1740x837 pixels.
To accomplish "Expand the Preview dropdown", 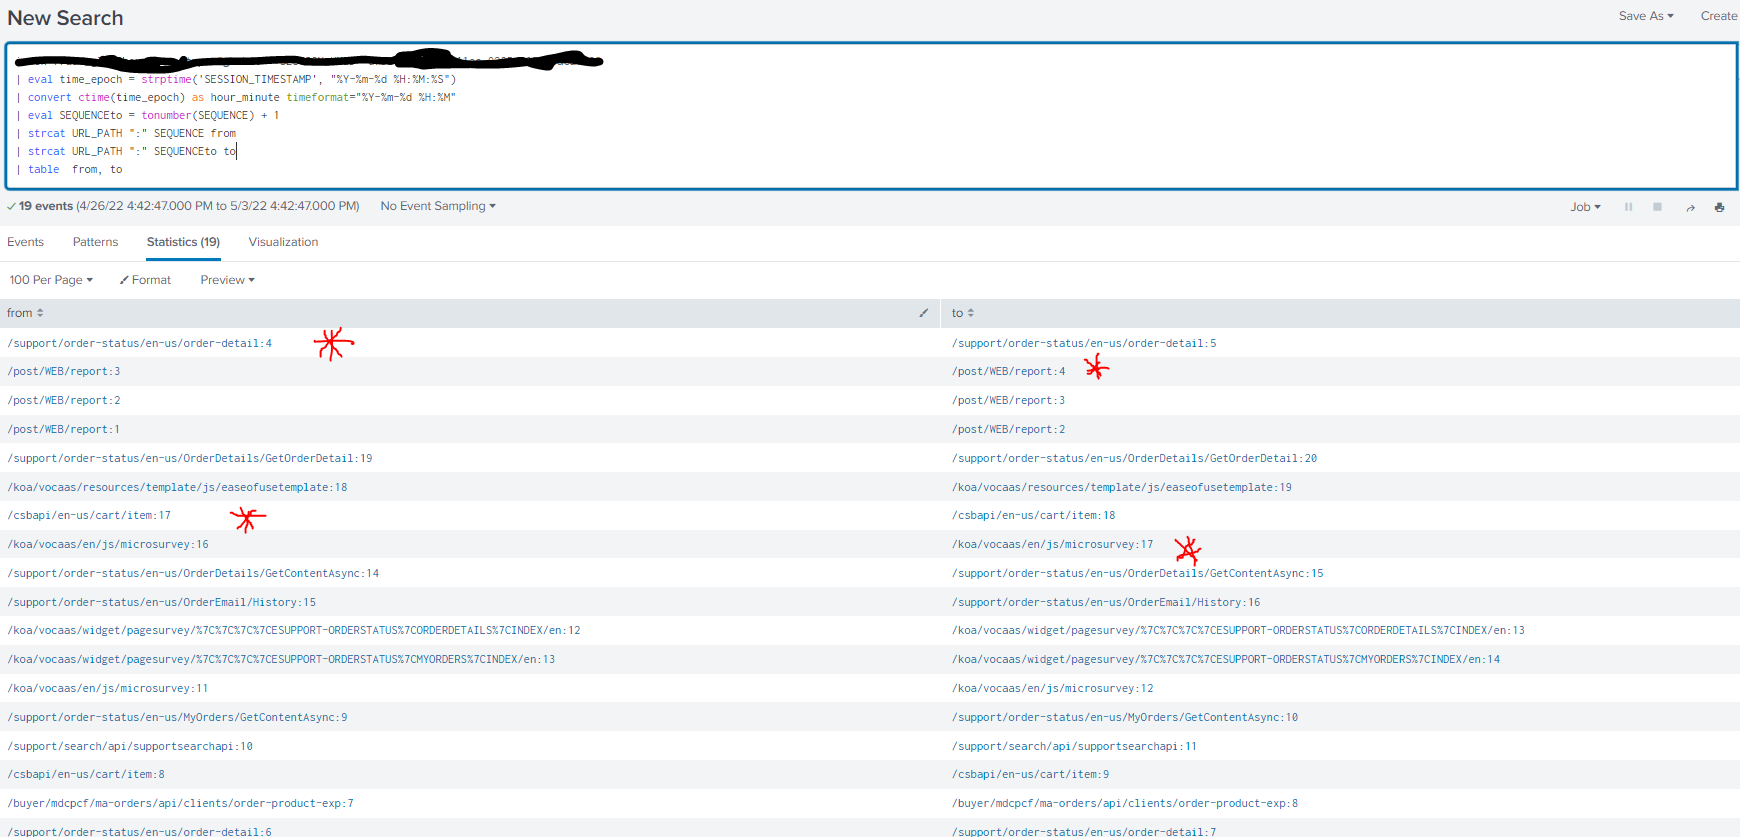I will [227, 280].
